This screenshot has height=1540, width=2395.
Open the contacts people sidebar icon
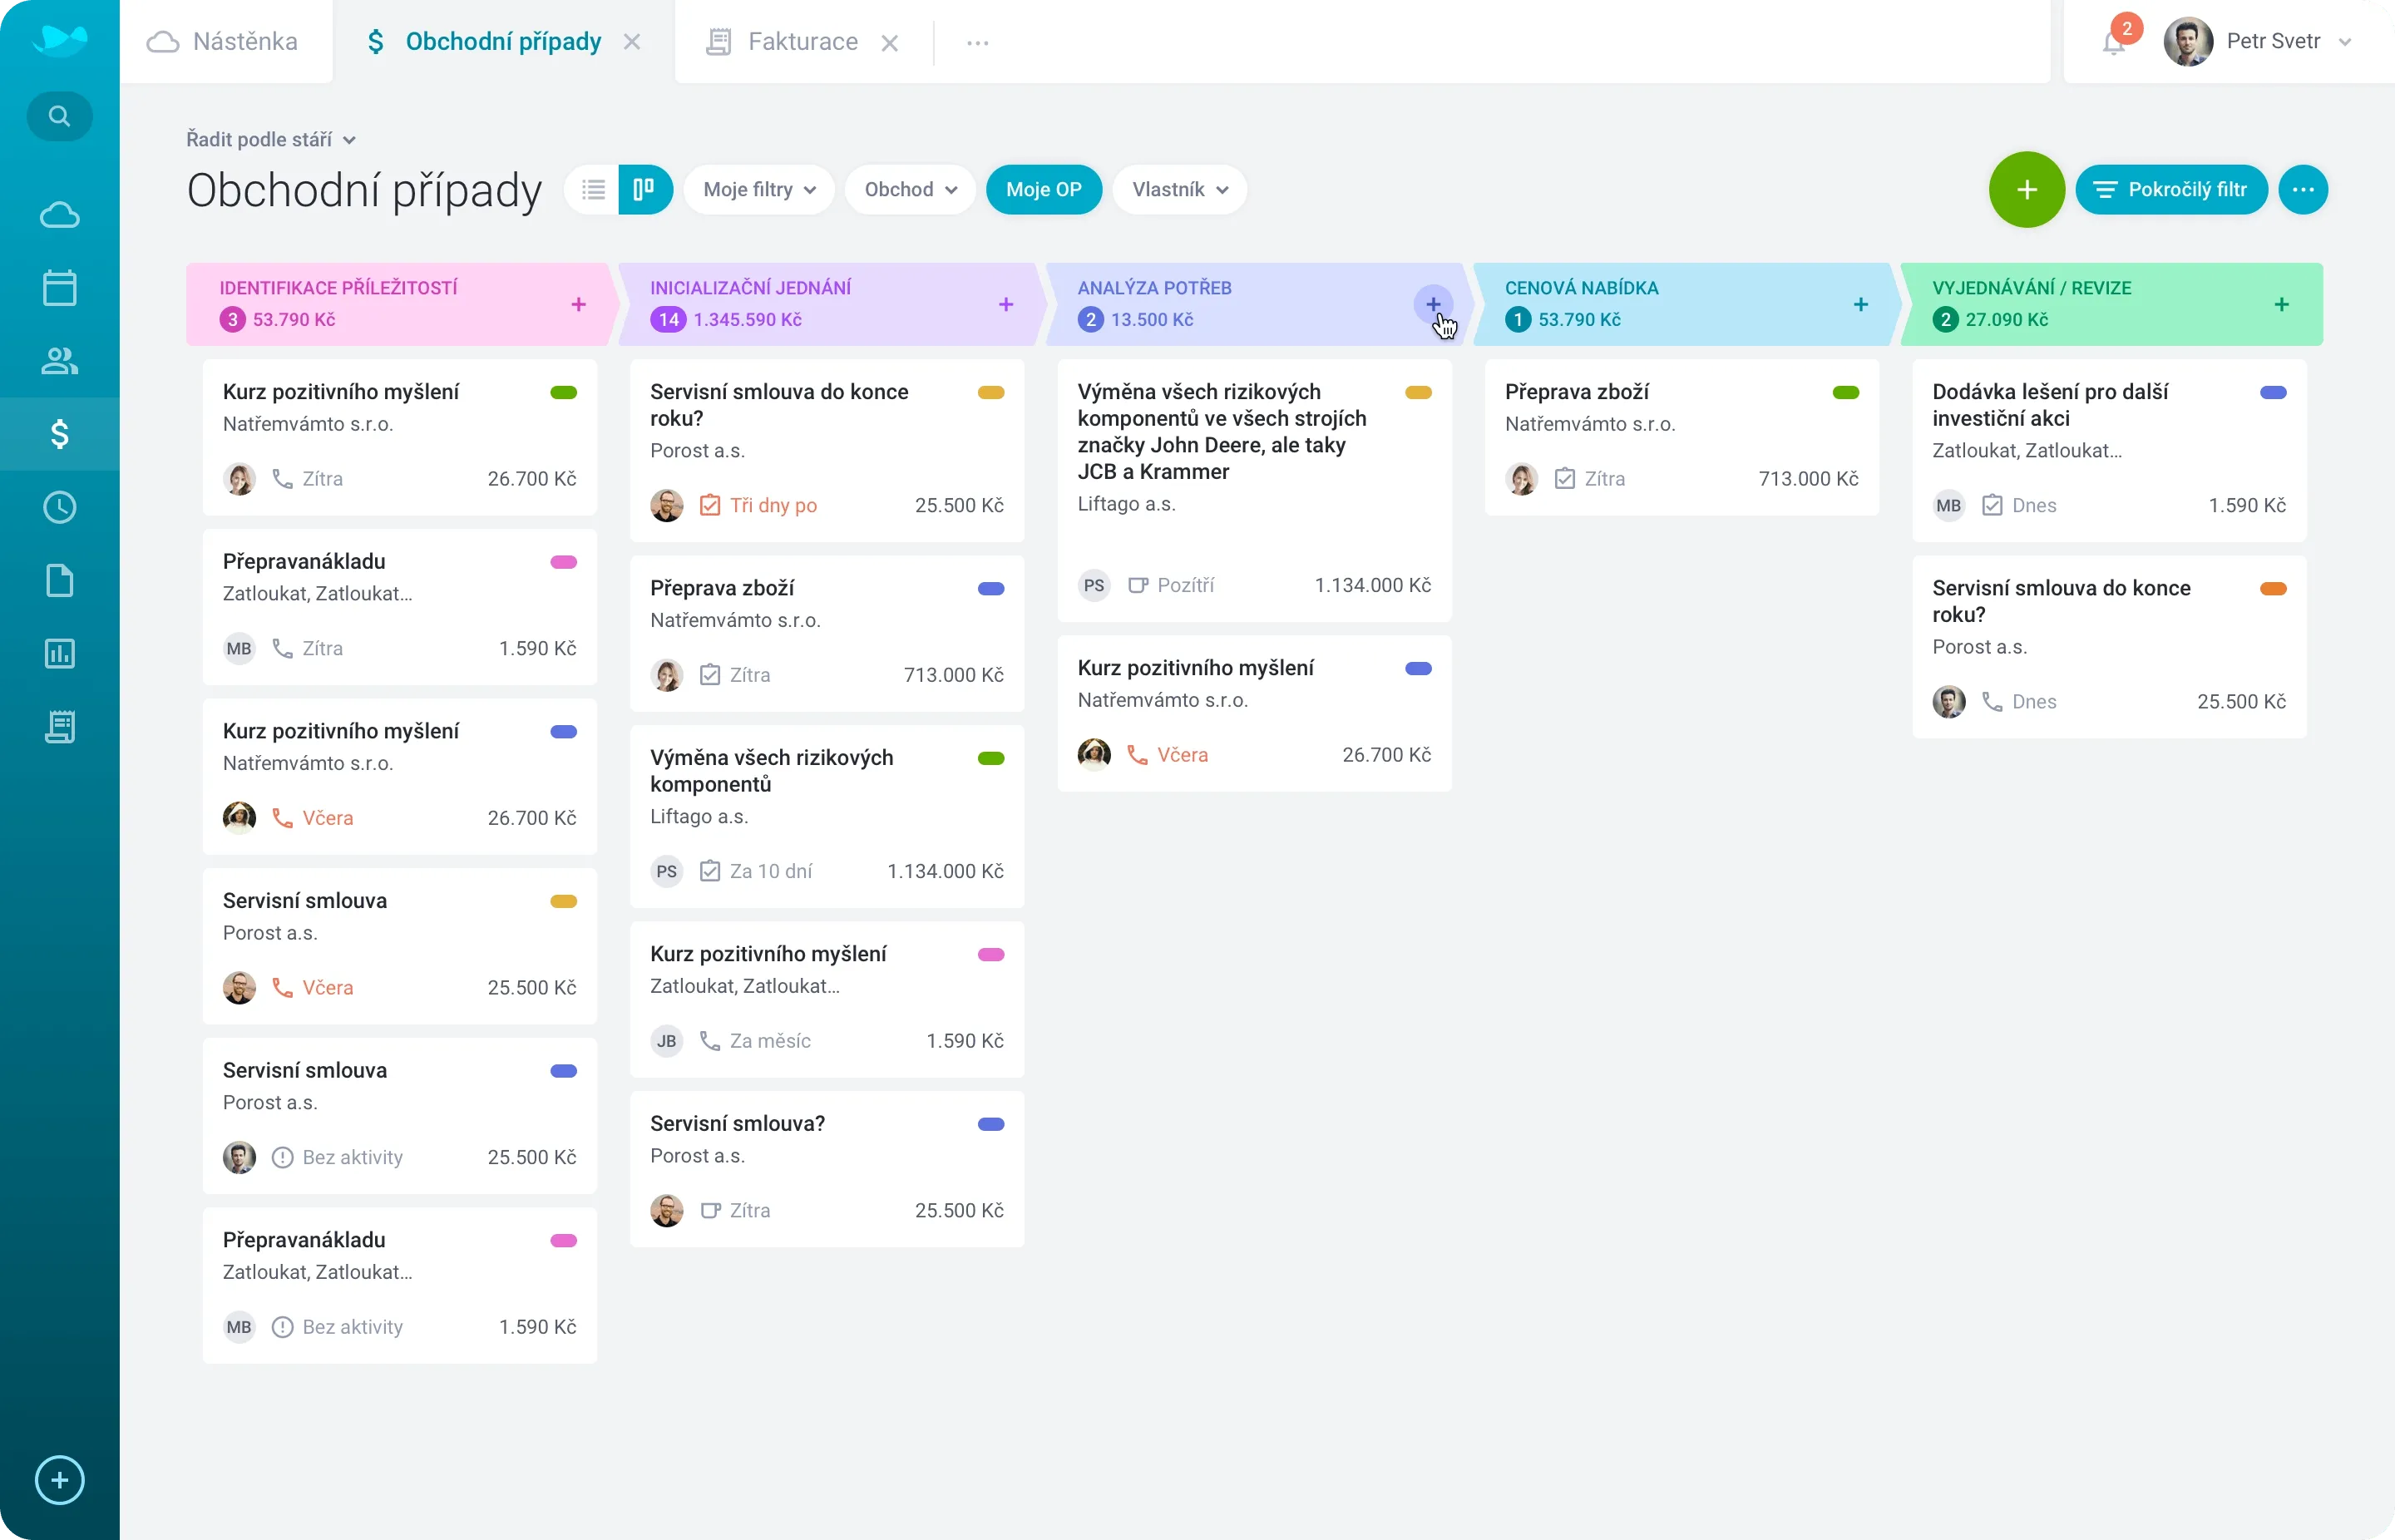pyautogui.click(x=59, y=361)
